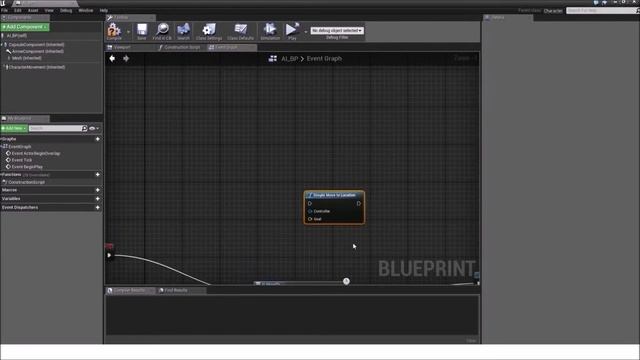Viewport: 640px width, 360px height.
Task: Click the exec output pin on the node
Action: point(359,203)
